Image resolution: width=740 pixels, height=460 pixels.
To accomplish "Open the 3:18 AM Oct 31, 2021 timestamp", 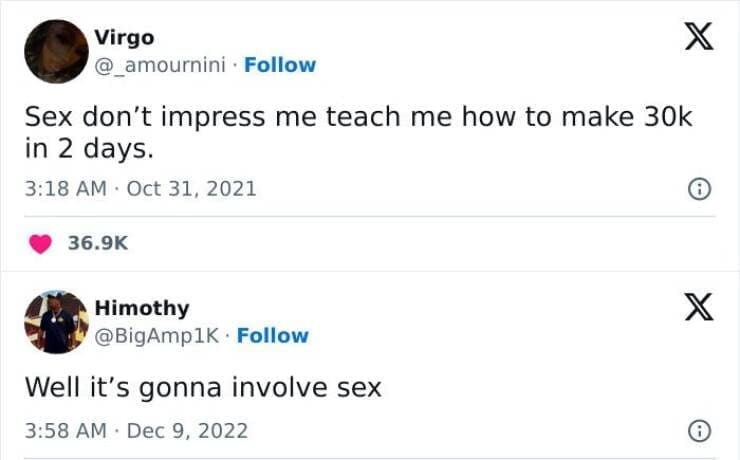I will (x=140, y=188).
